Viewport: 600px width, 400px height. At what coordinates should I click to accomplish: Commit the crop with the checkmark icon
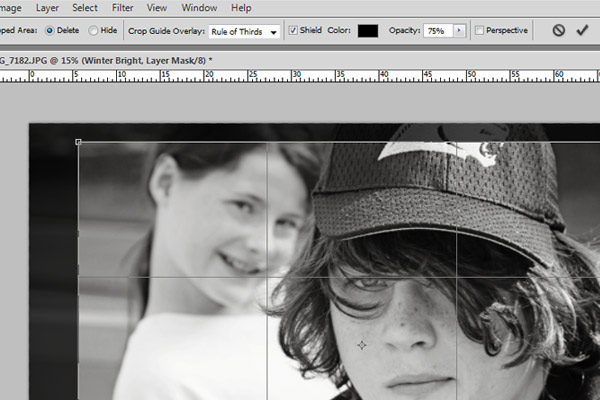[x=582, y=30]
